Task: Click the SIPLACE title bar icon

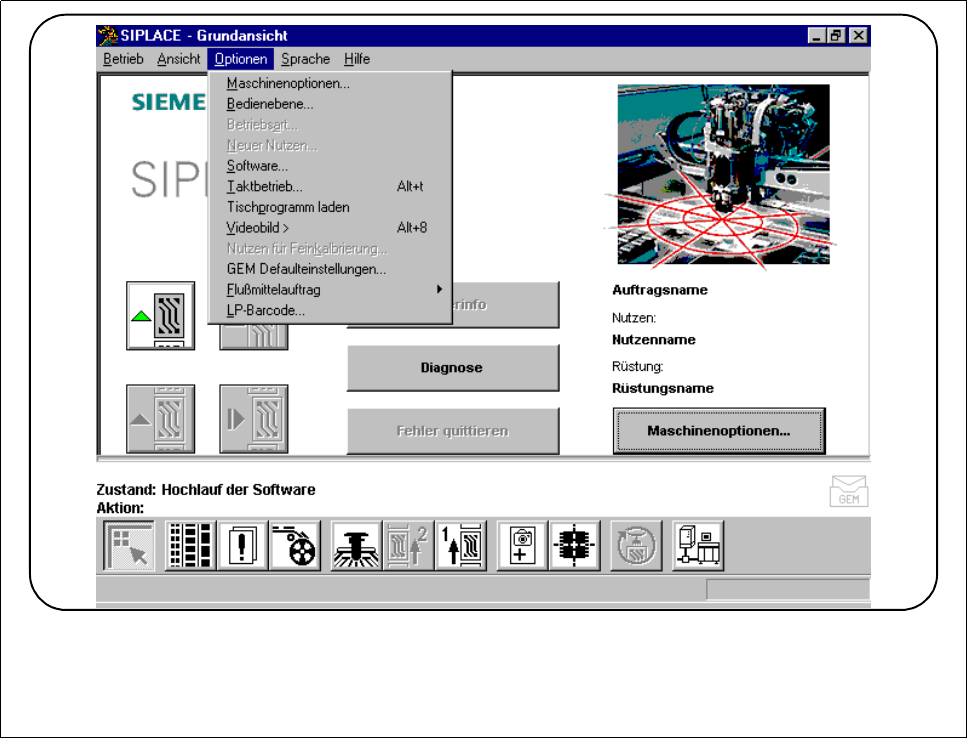Action: (x=107, y=36)
